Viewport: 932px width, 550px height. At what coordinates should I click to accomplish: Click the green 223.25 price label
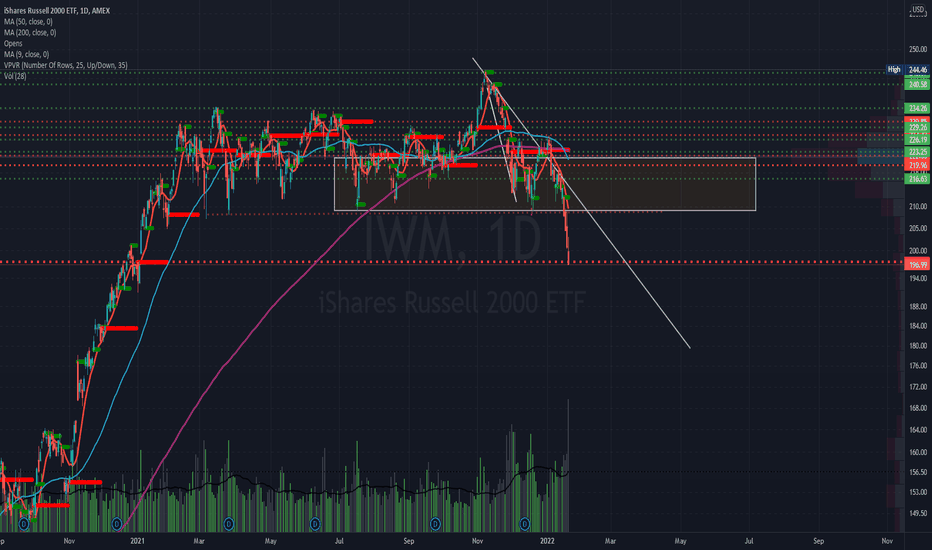[917, 152]
